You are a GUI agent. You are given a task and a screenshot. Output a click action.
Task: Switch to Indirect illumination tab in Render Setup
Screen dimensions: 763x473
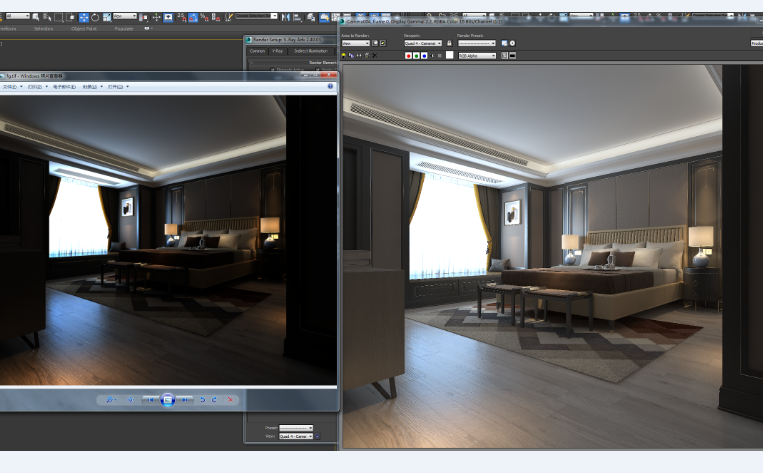pyautogui.click(x=311, y=51)
